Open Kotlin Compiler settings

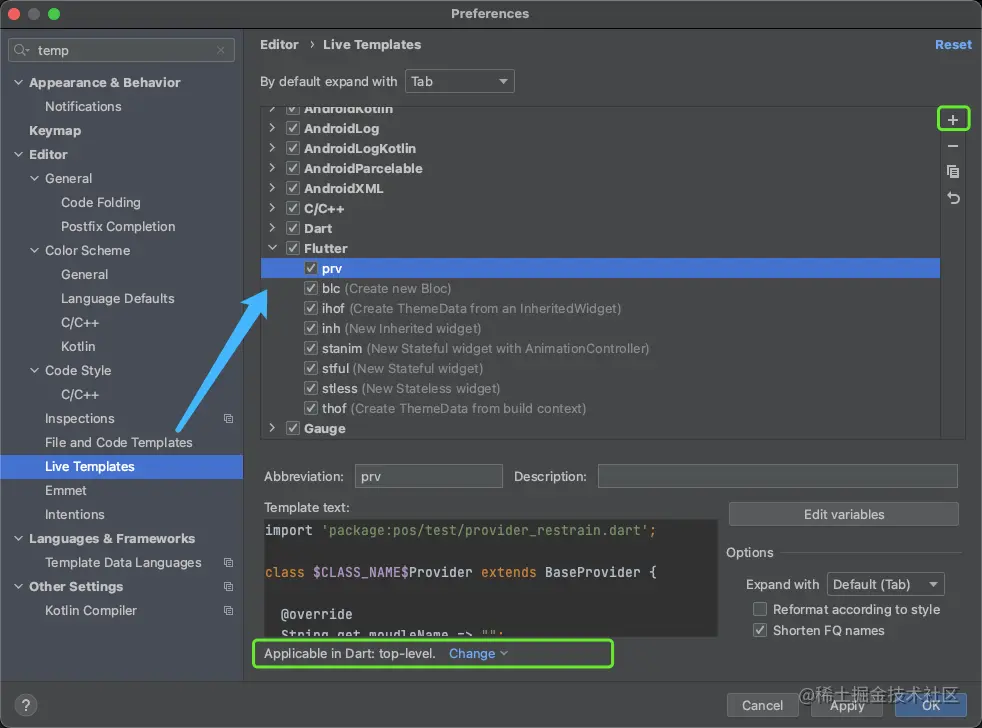[x=91, y=610]
